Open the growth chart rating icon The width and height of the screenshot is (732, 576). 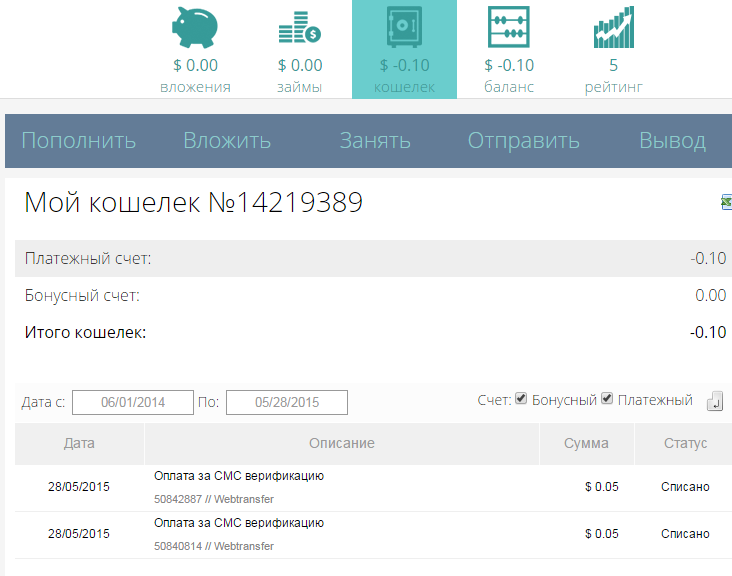613,27
